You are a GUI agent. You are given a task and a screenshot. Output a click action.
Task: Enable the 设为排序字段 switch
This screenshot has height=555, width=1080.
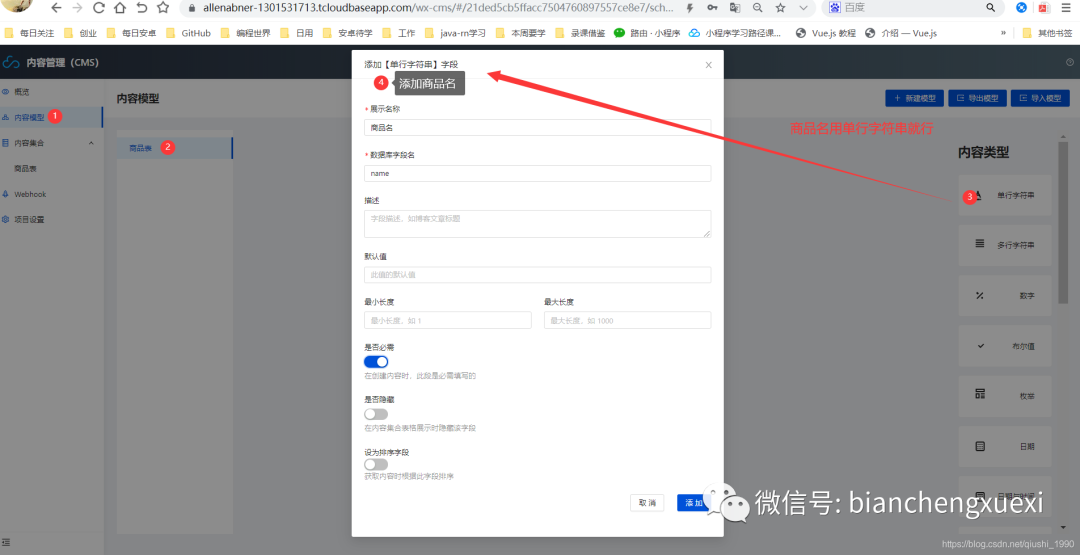tap(376, 465)
